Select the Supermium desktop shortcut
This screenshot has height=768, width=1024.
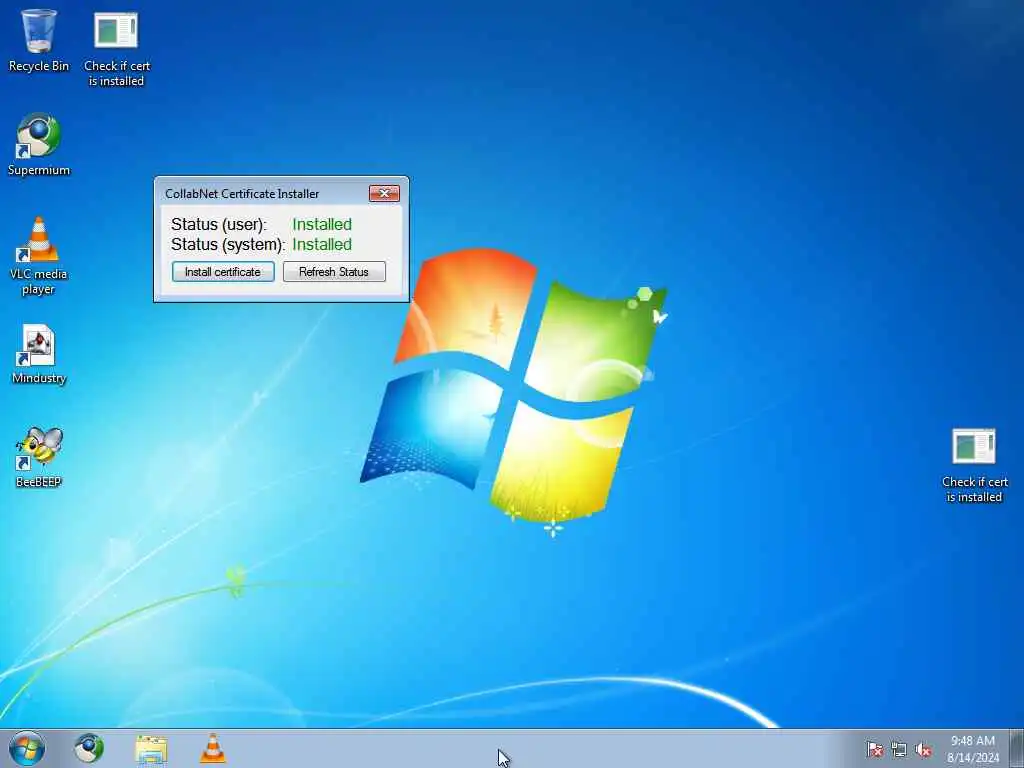click(x=39, y=144)
